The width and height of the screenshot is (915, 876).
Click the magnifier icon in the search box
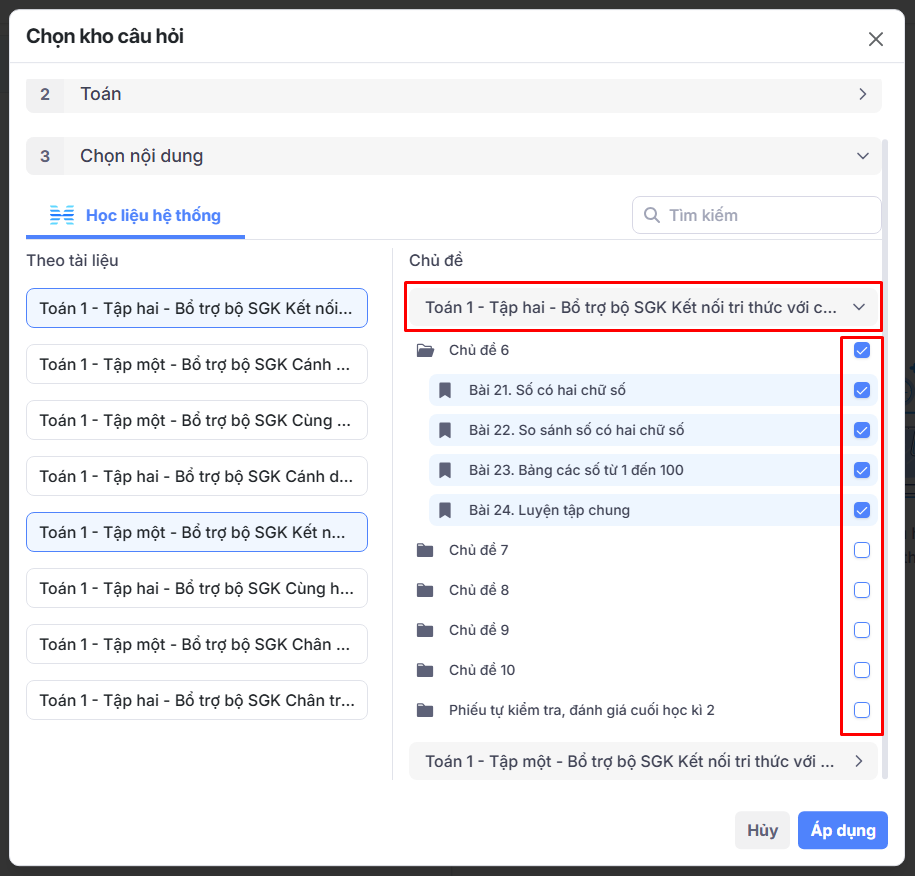(652, 215)
